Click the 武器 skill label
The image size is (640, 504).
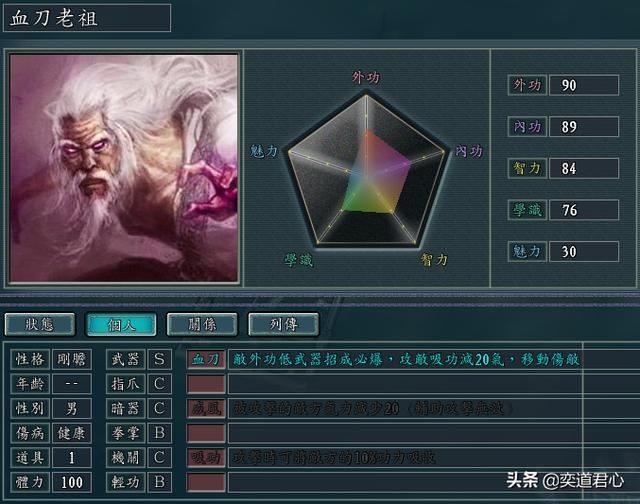126,359
